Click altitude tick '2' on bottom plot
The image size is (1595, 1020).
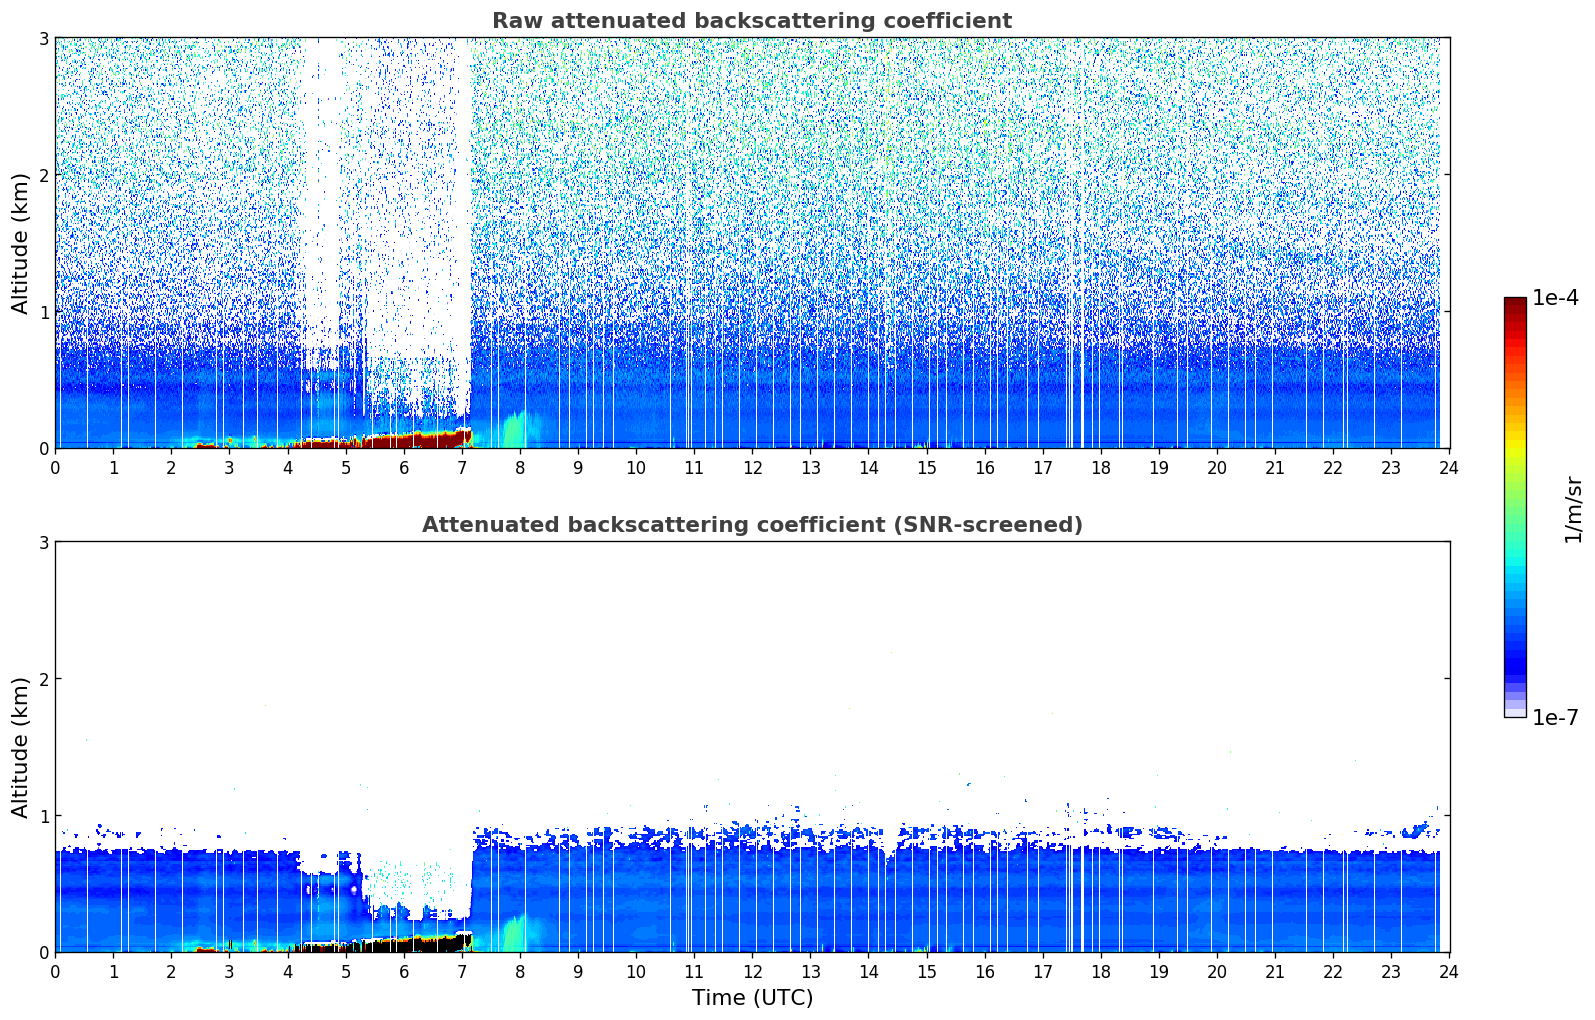pyautogui.click(x=43, y=679)
